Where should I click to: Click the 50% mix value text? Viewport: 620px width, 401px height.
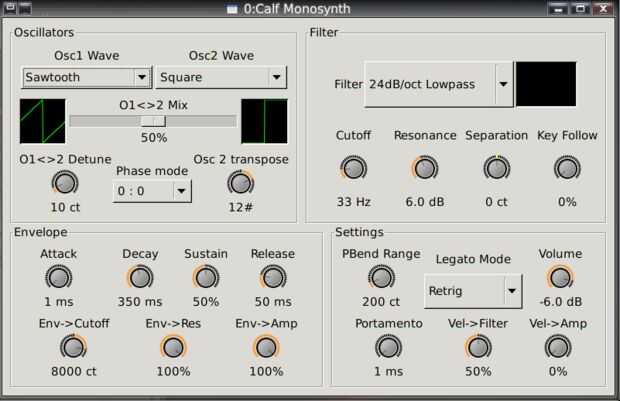[154, 138]
